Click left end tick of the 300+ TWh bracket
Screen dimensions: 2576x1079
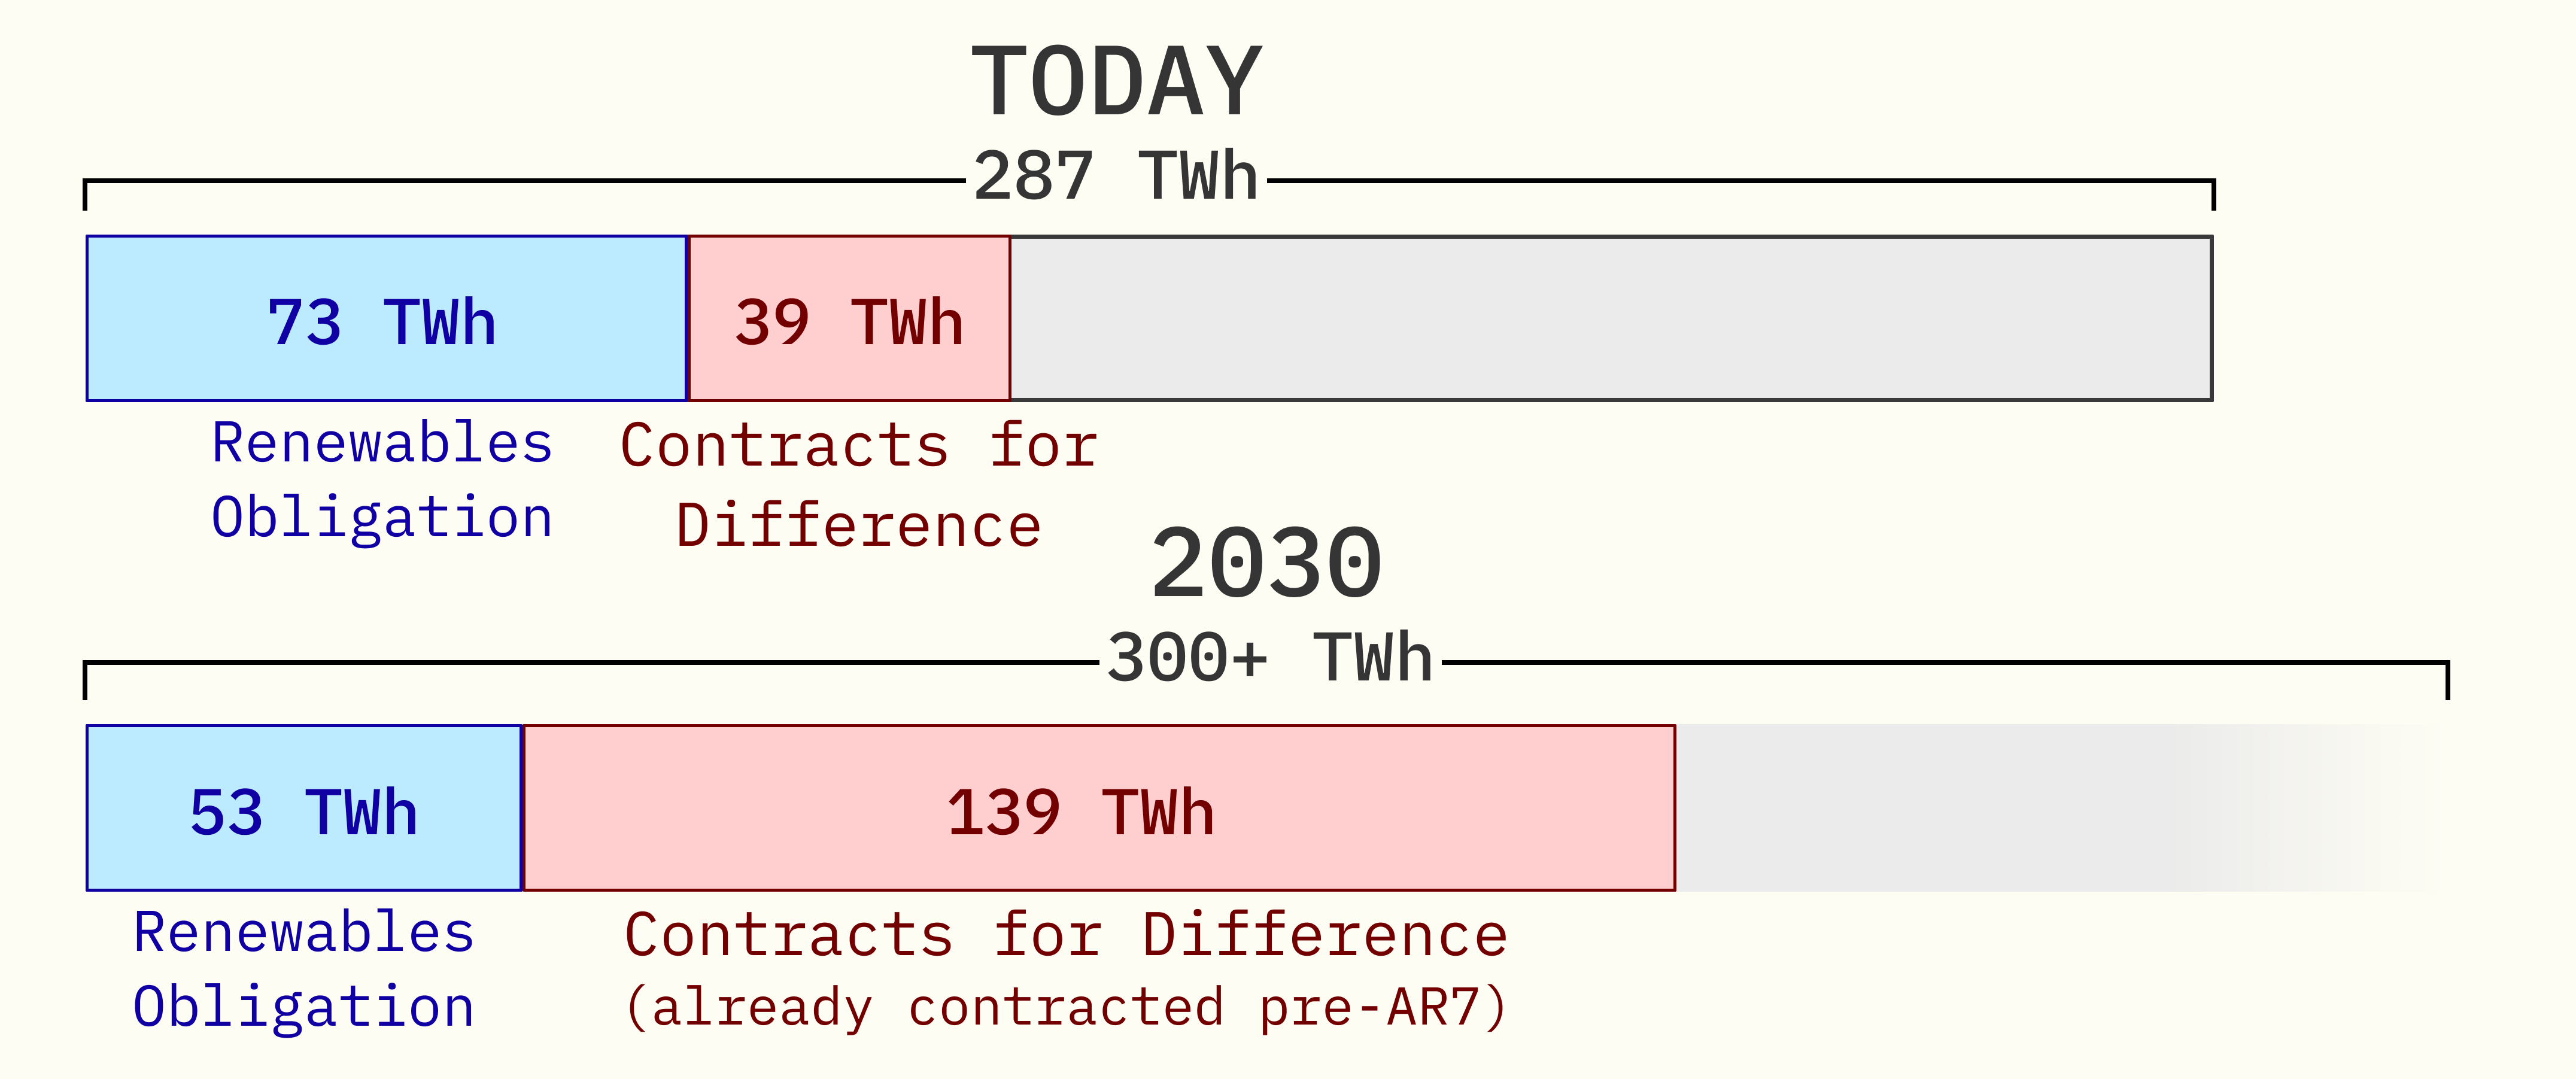point(86,680)
